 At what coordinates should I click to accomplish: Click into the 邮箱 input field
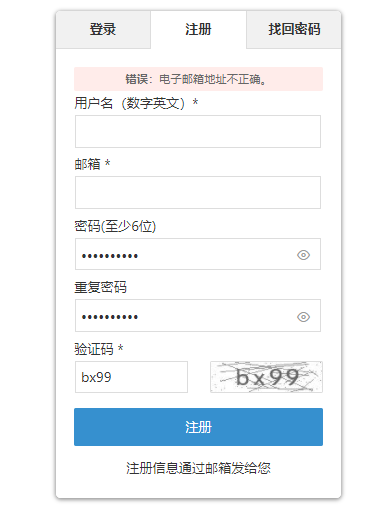pos(198,192)
